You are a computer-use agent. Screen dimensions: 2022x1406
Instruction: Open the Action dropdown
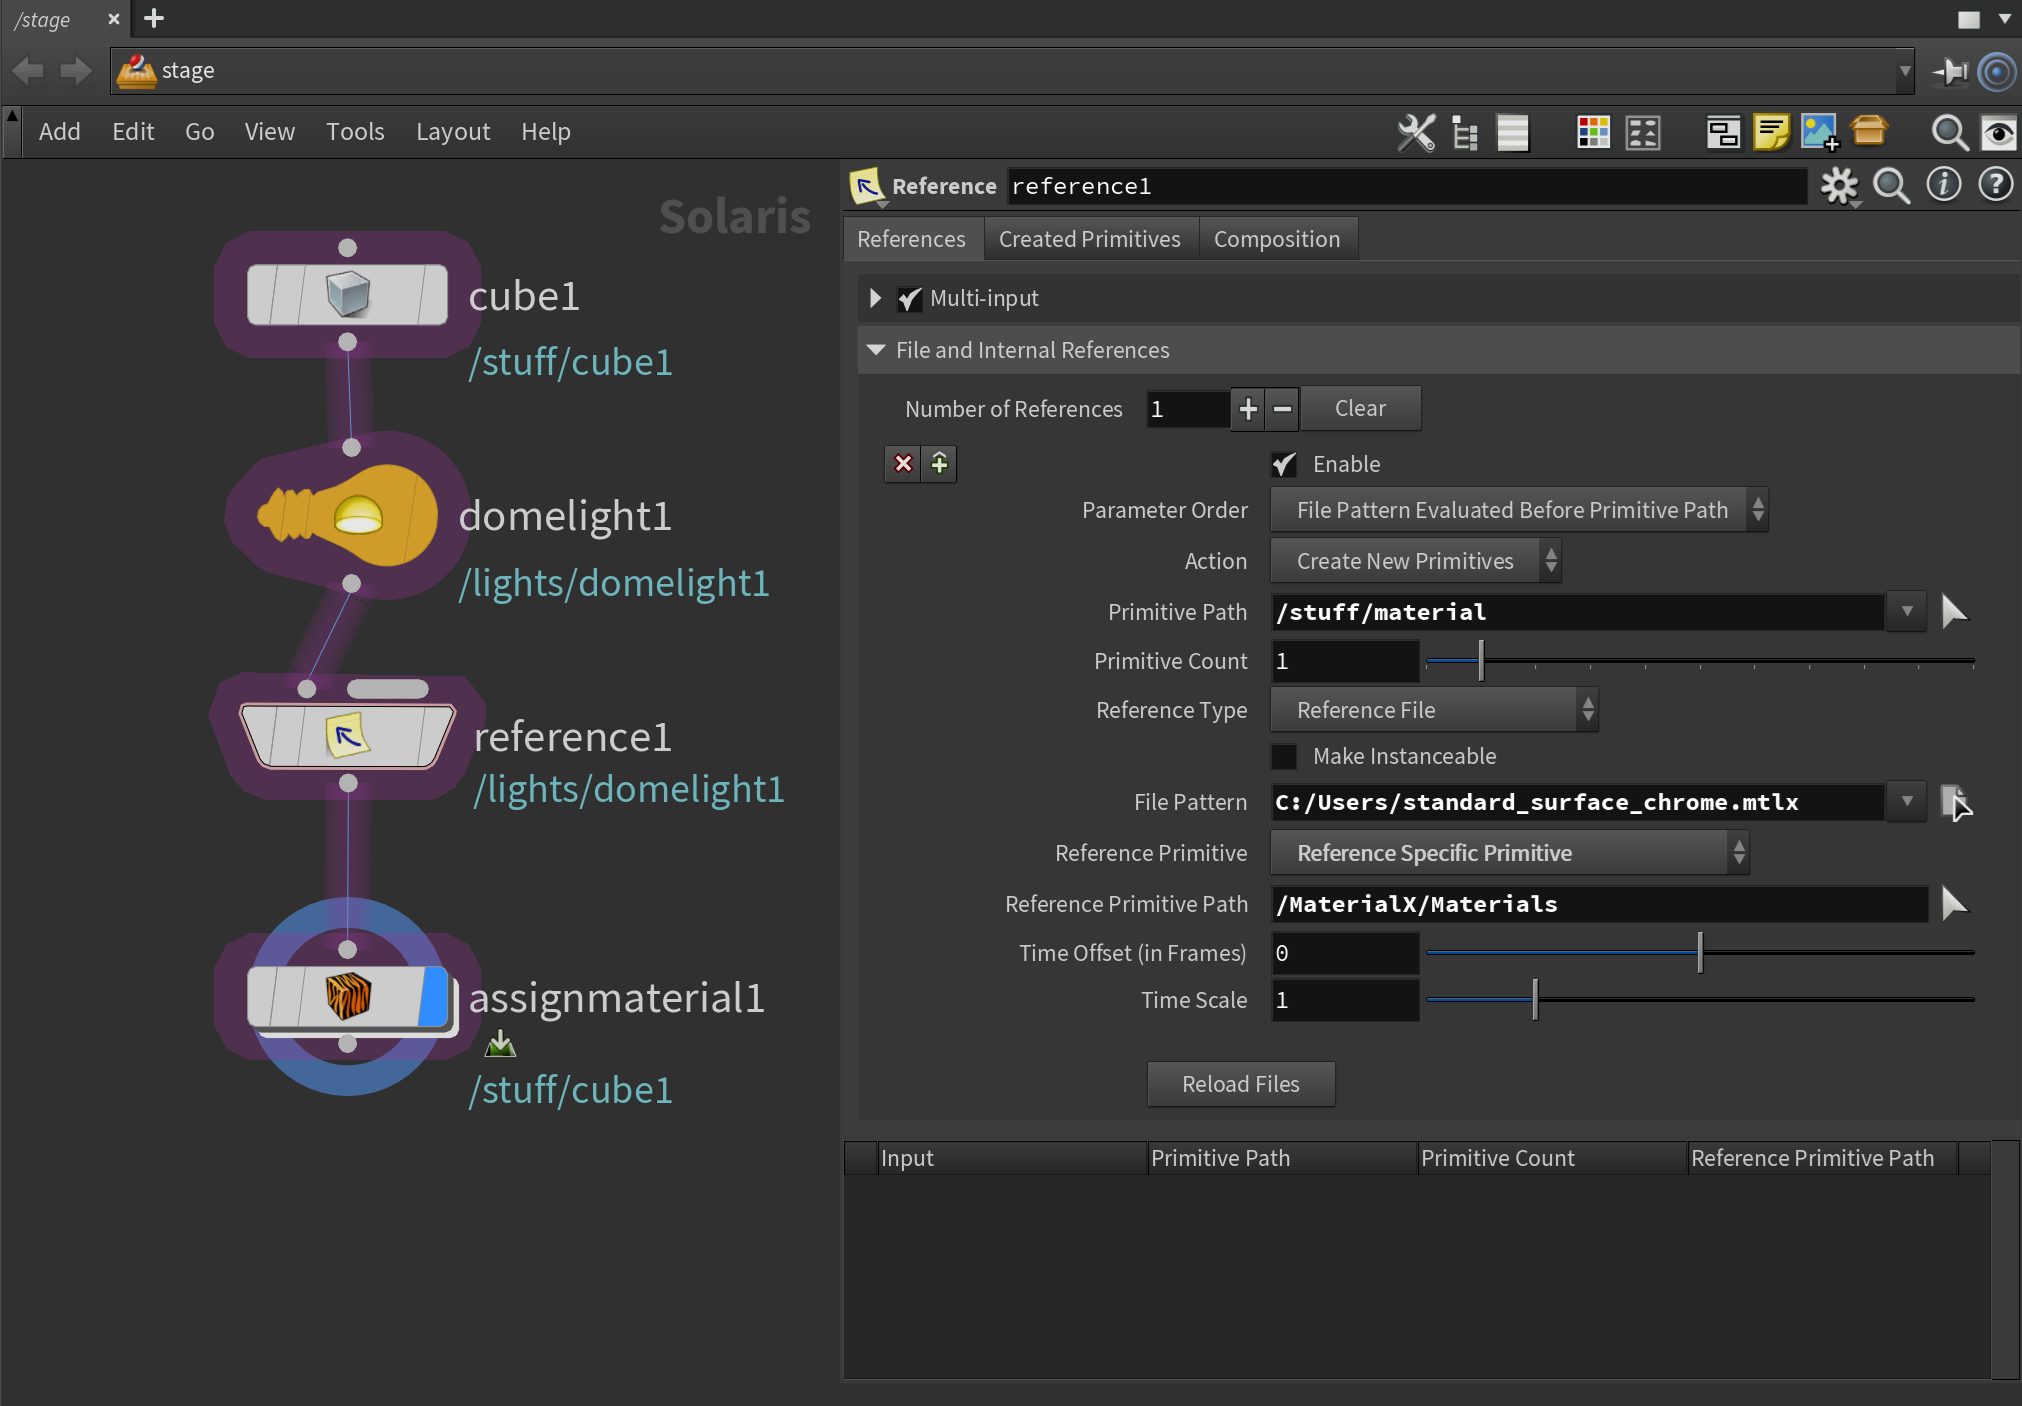coord(1415,561)
